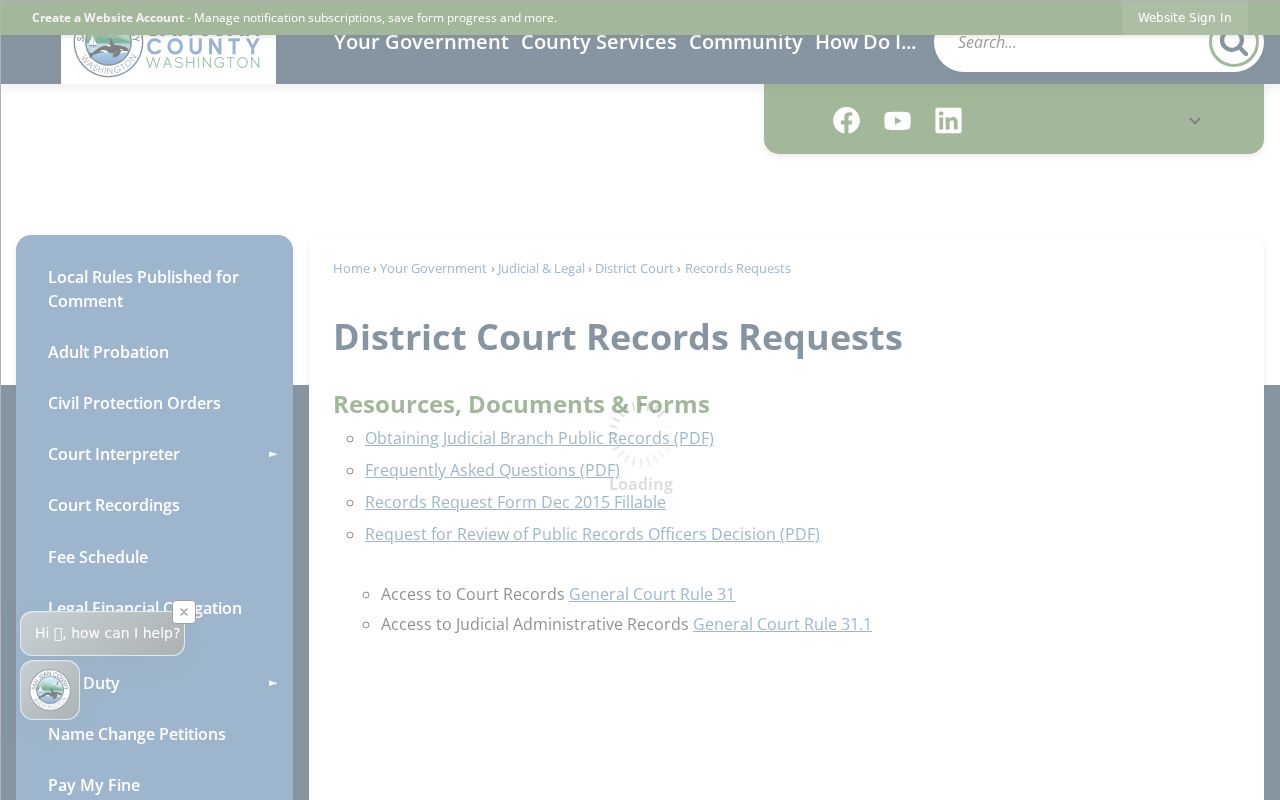The height and width of the screenshot is (800, 1280).
Task: Open District Court breadcrumb link
Action: point(634,268)
